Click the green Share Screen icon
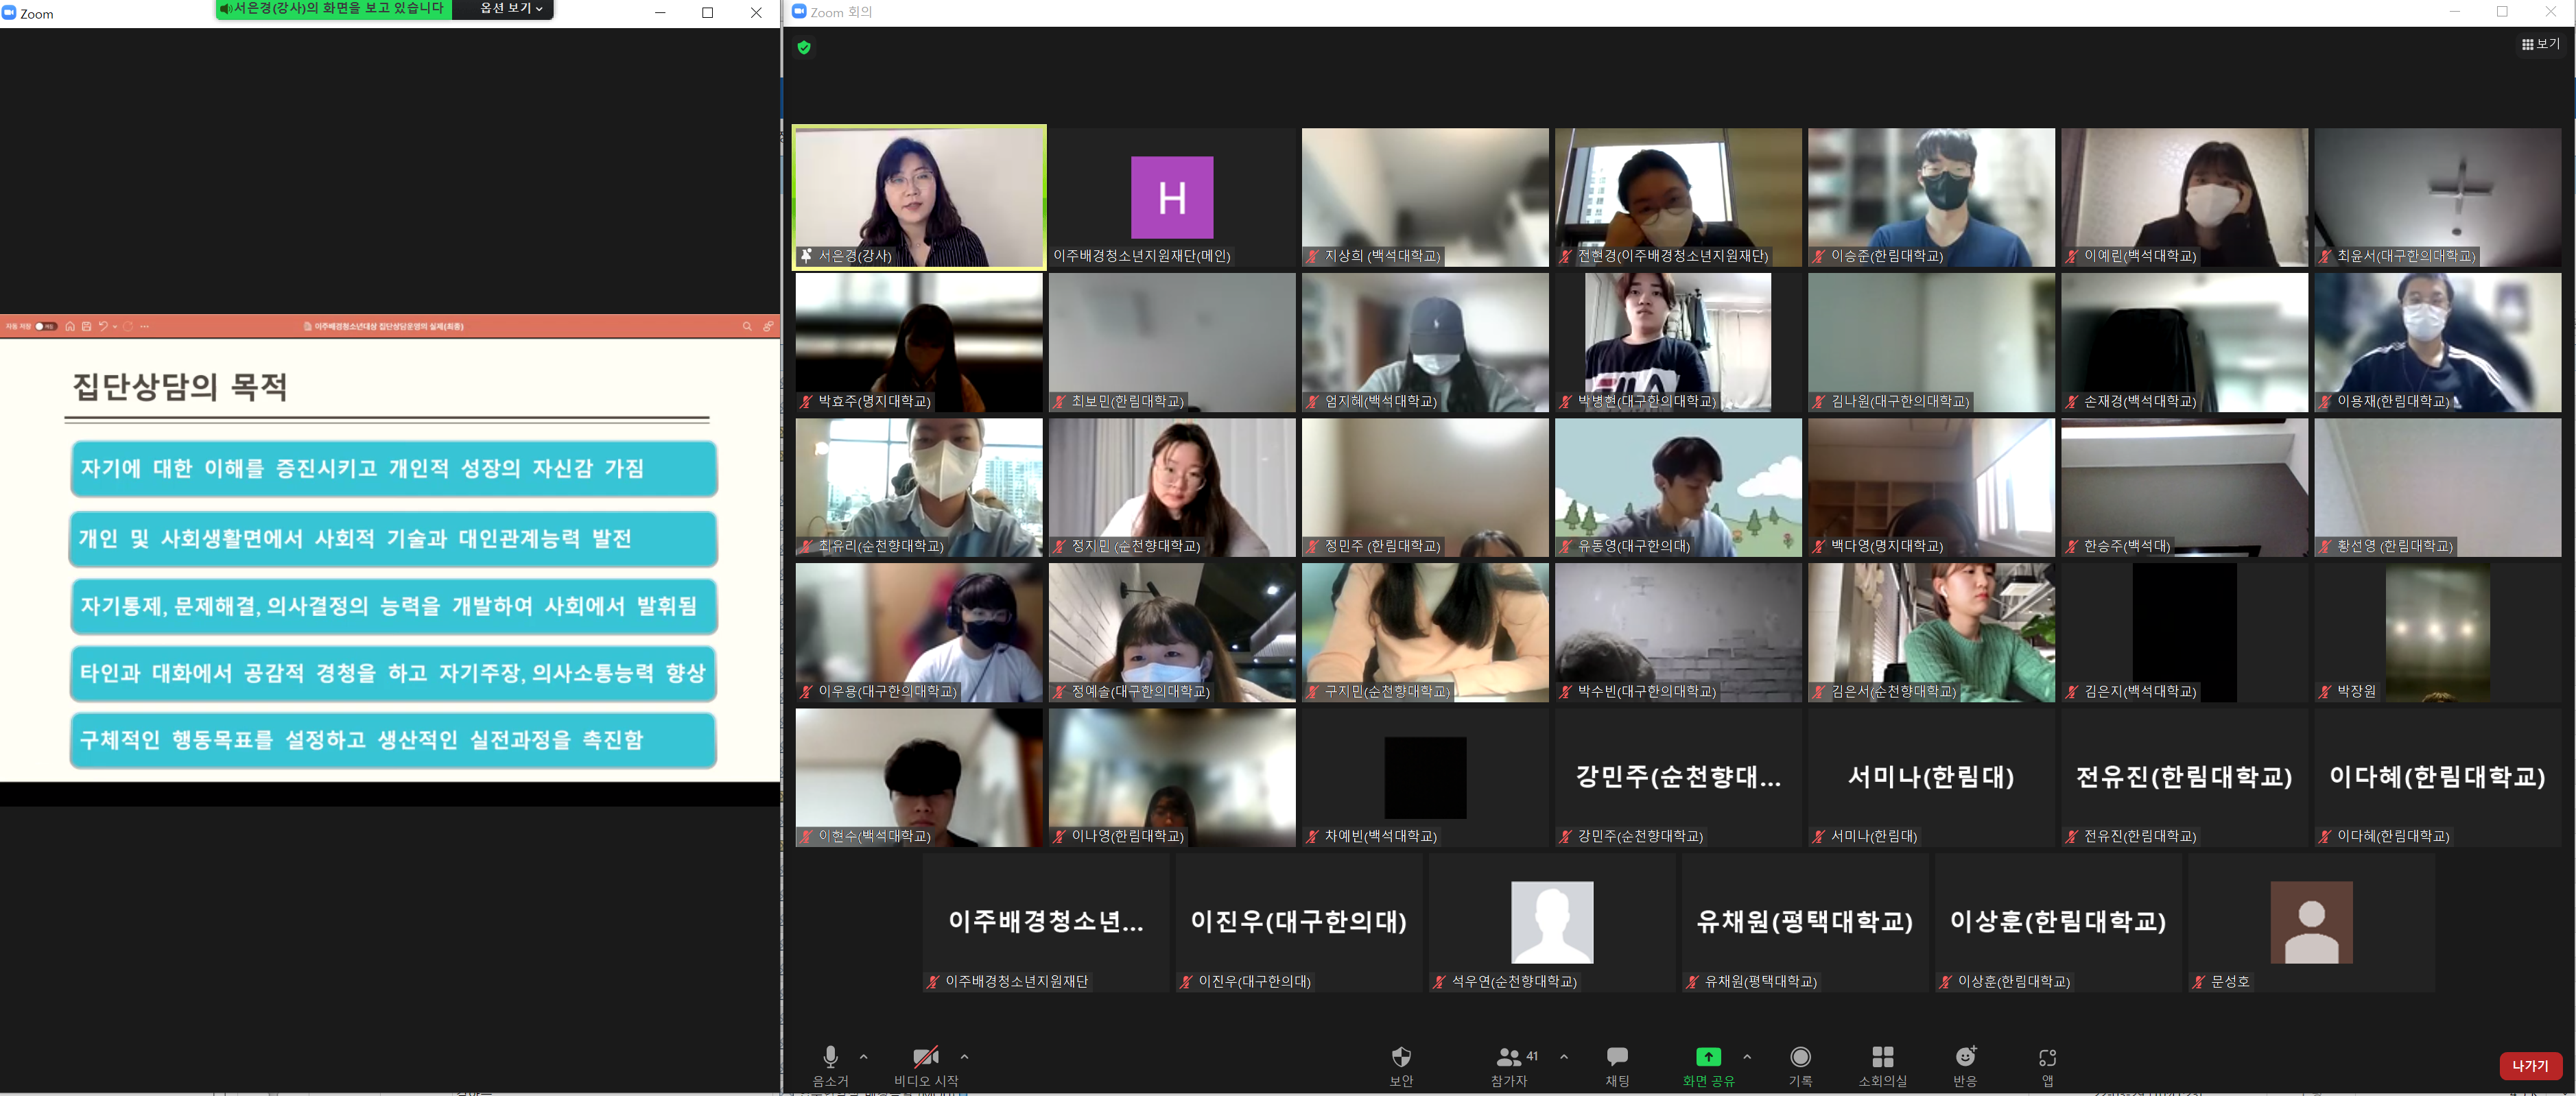 click(x=1708, y=1057)
